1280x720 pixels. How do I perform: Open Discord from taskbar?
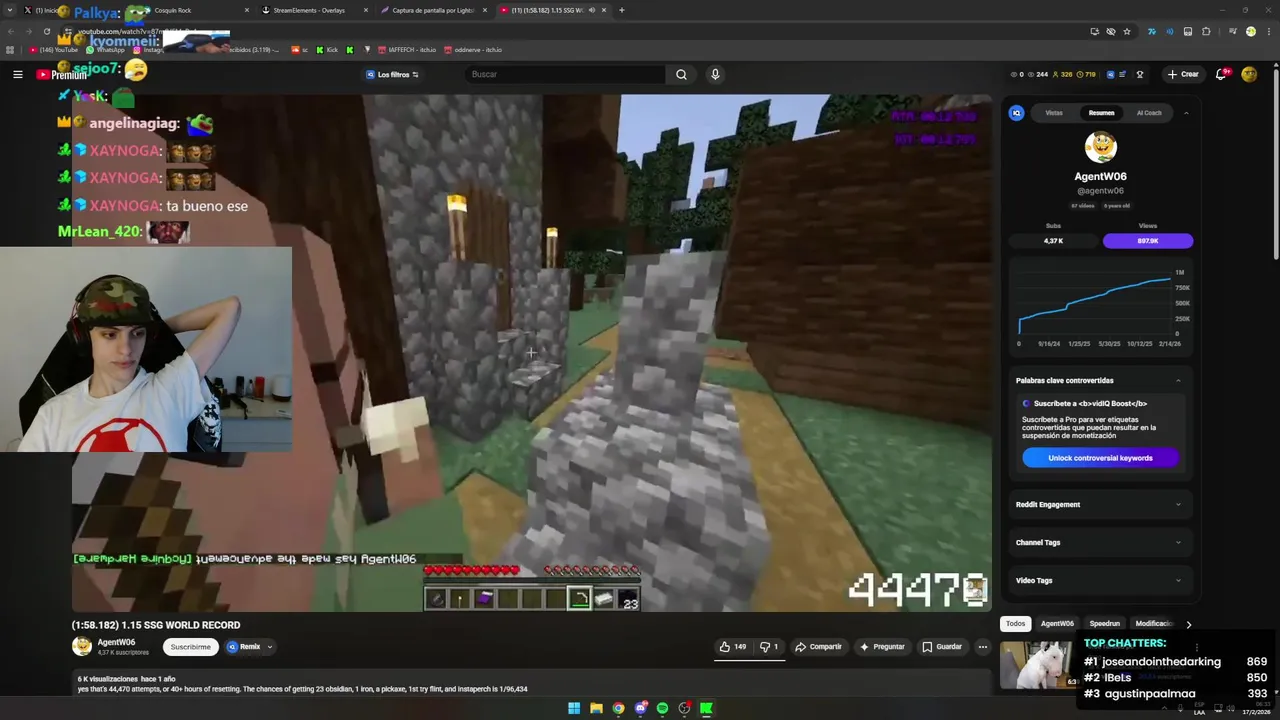click(641, 709)
